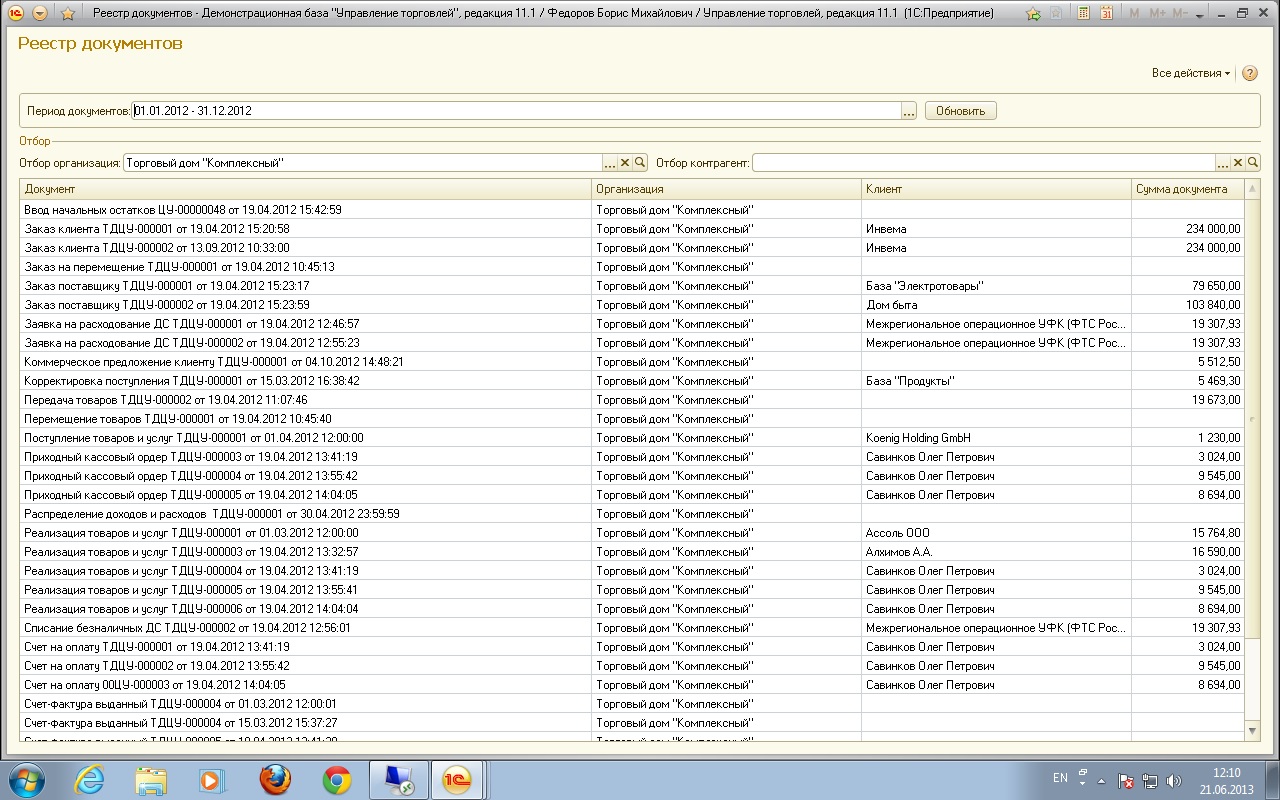
Task: Select row Заказ на перемещение ТДЦУ-000001
Action: pyautogui.click(x=633, y=267)
